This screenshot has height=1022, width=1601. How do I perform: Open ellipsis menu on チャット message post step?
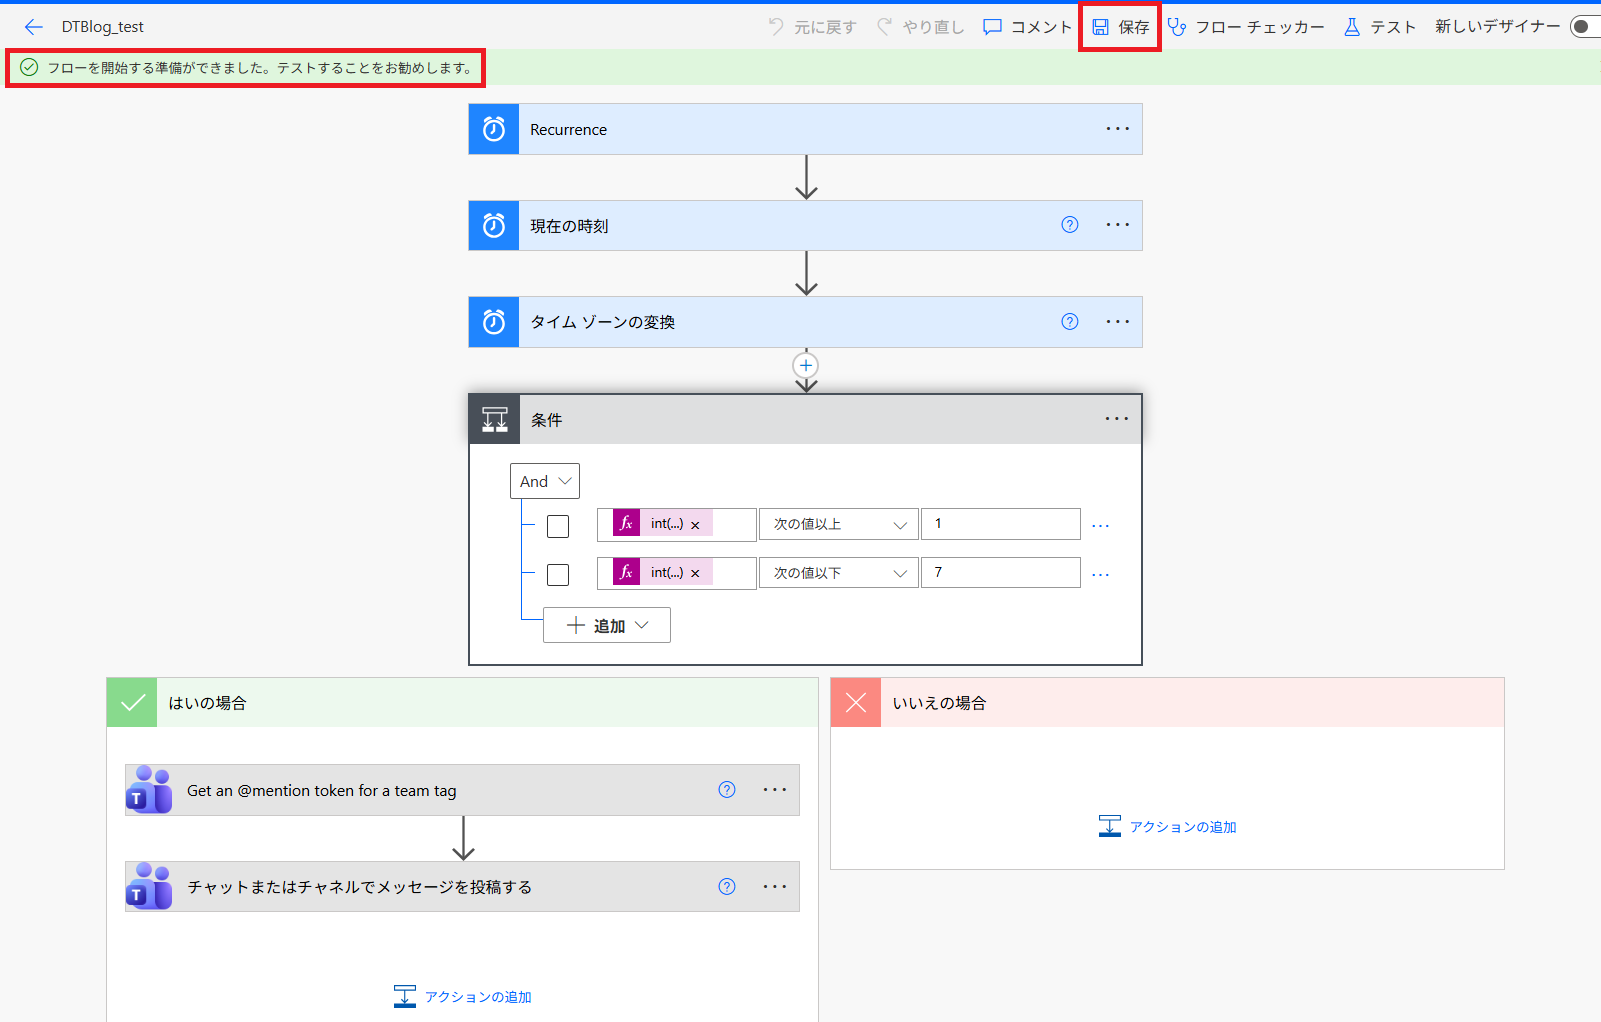coord(775,886)
